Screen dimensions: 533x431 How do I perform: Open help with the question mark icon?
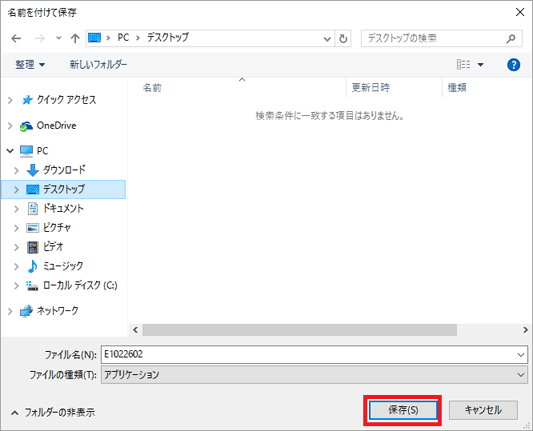tap(513, 65)
